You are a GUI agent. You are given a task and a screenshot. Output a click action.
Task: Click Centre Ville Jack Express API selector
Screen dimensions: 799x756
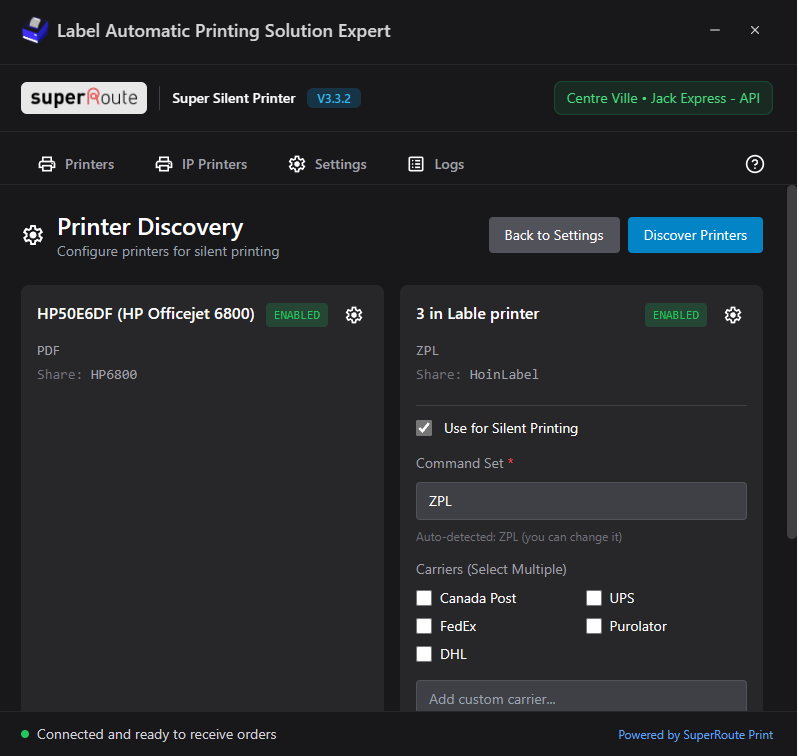[663, 98]
